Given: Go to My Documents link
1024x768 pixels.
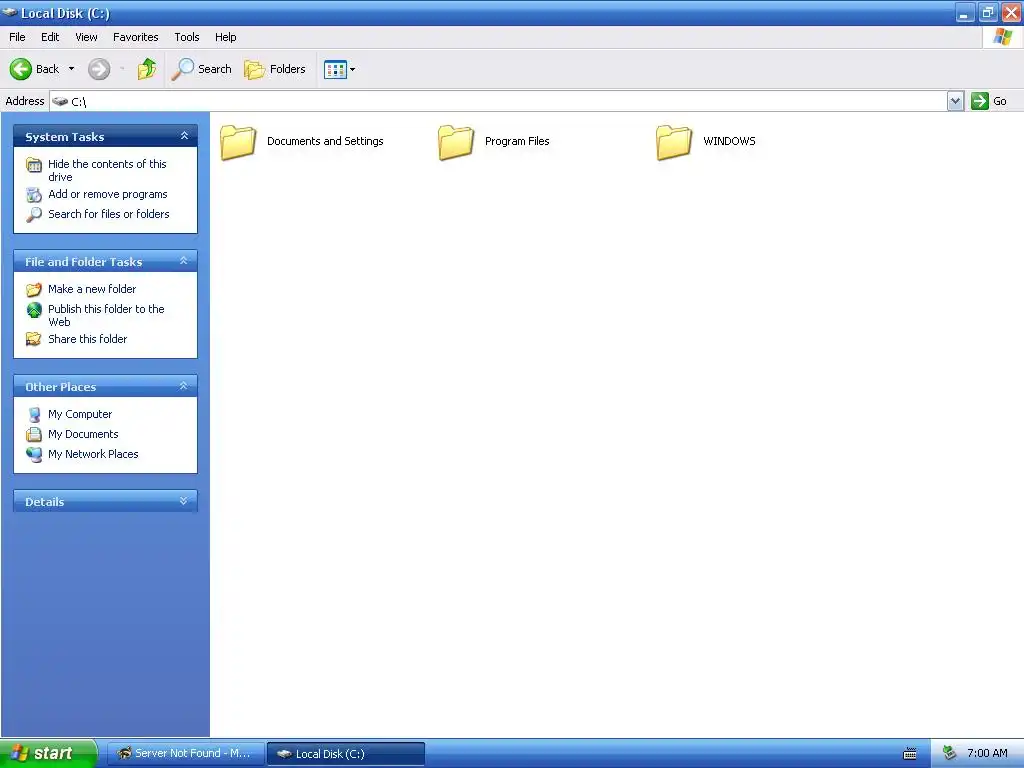Looking at the screenshot, I should 83,434.
